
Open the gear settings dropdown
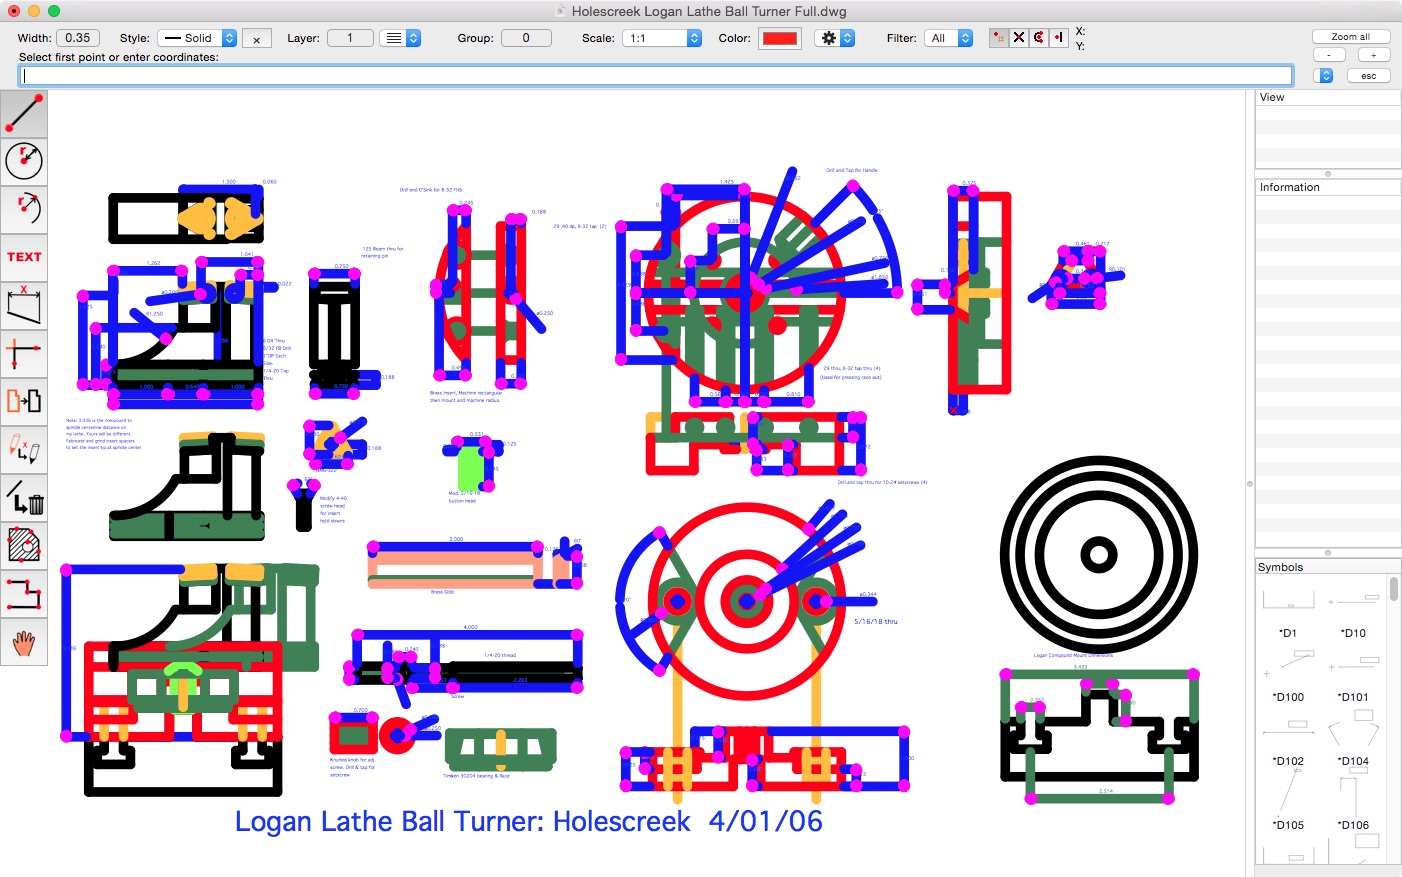tap(835, 38)
